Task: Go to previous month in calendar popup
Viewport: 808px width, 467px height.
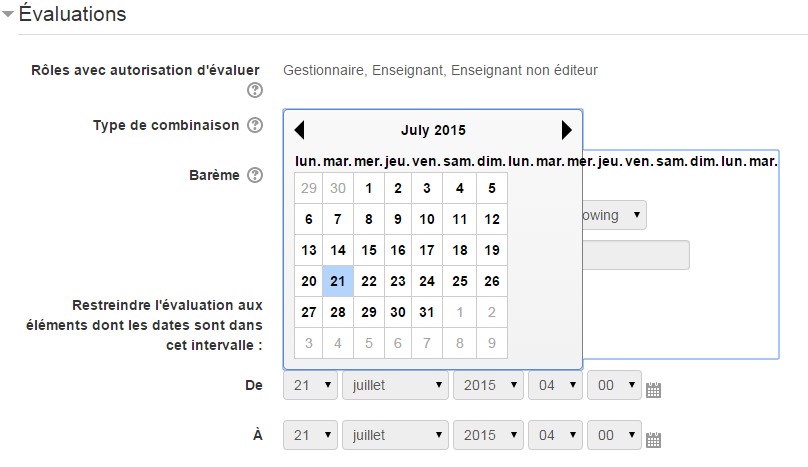Action: [299, 130]
